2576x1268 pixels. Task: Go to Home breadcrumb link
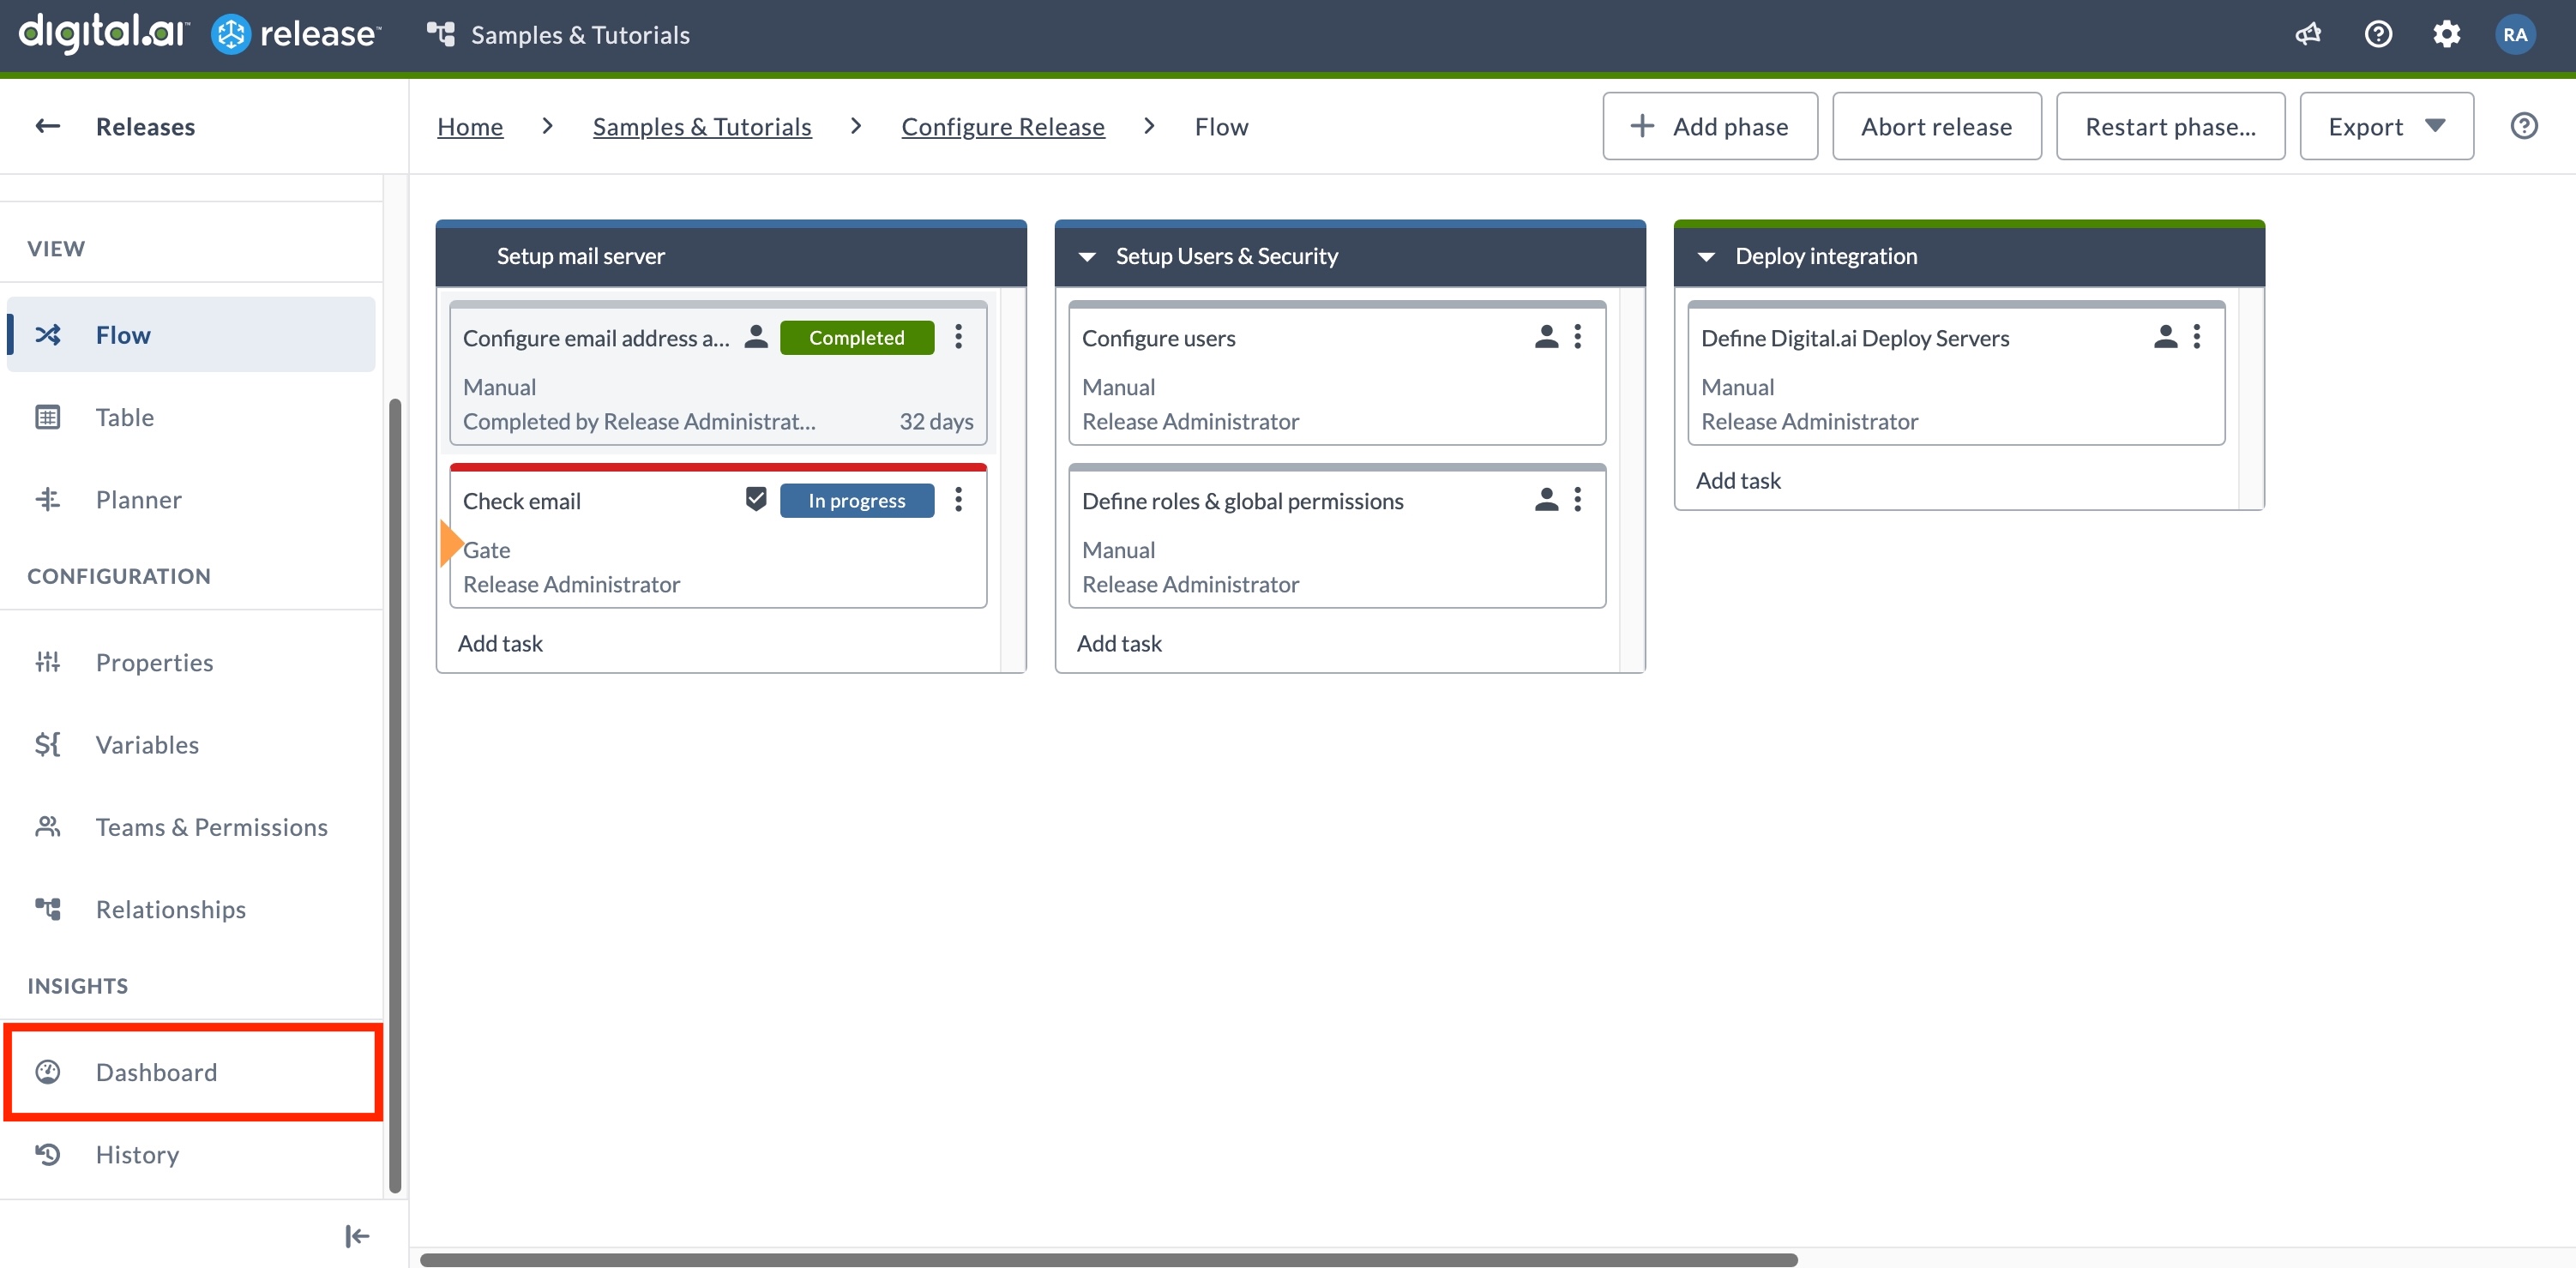(470, 126)
